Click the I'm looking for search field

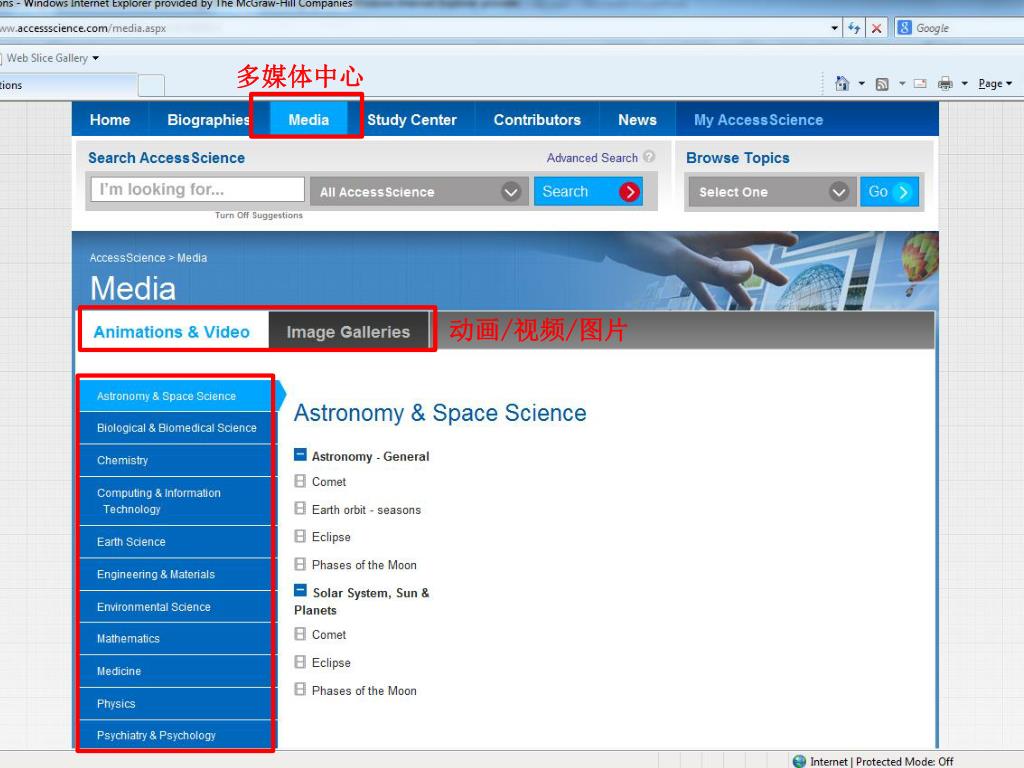click(x=197, y=189)
